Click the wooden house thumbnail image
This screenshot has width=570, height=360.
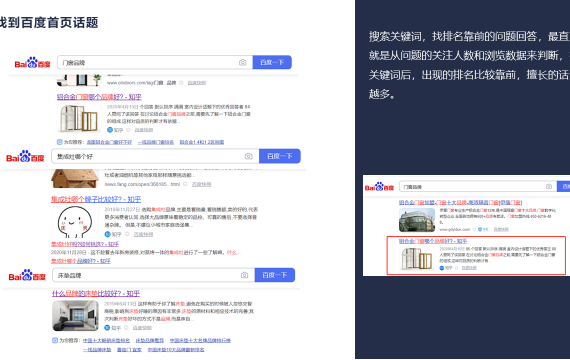(x=75, y=179)
